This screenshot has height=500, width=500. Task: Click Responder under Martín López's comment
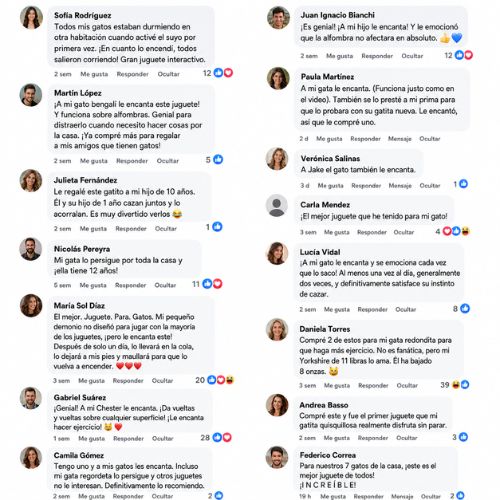pos(132,161)
